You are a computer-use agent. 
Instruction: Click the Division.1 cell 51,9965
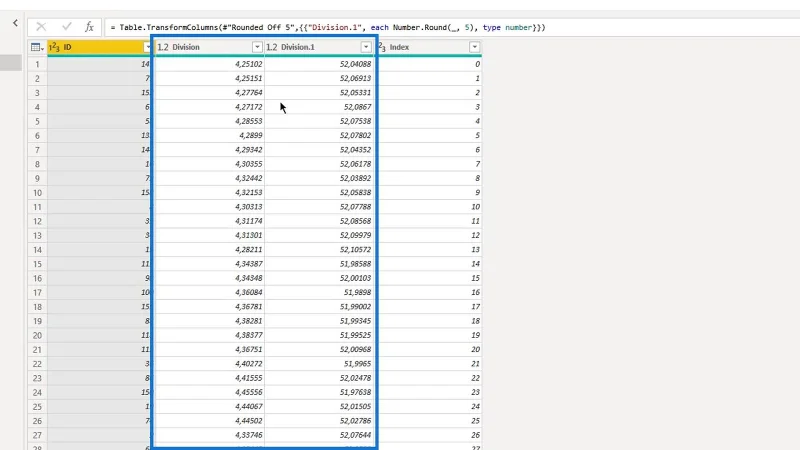click(319, 364)
